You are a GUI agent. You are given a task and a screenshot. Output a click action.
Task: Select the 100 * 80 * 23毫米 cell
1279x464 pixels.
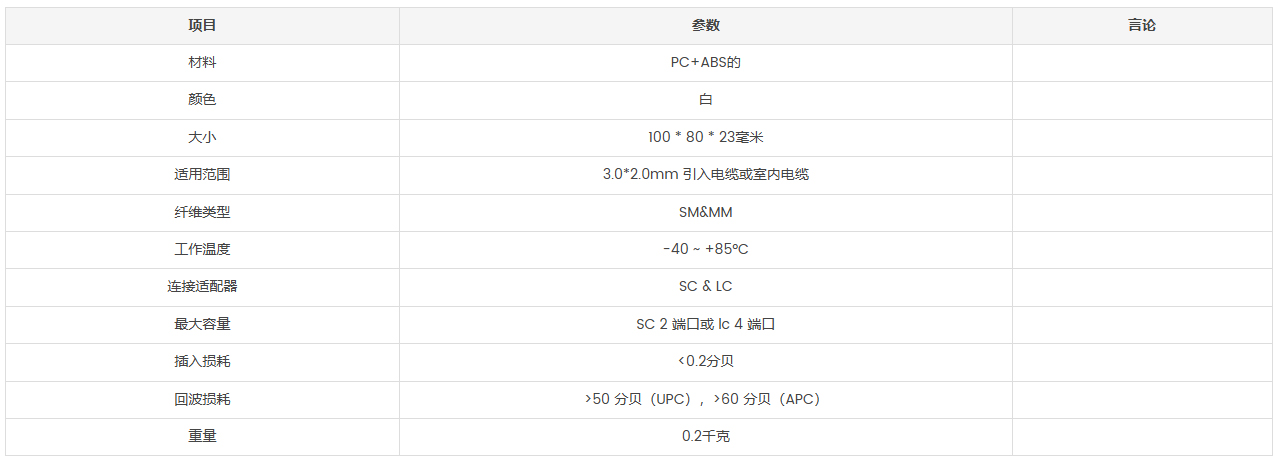coord(706,137)
